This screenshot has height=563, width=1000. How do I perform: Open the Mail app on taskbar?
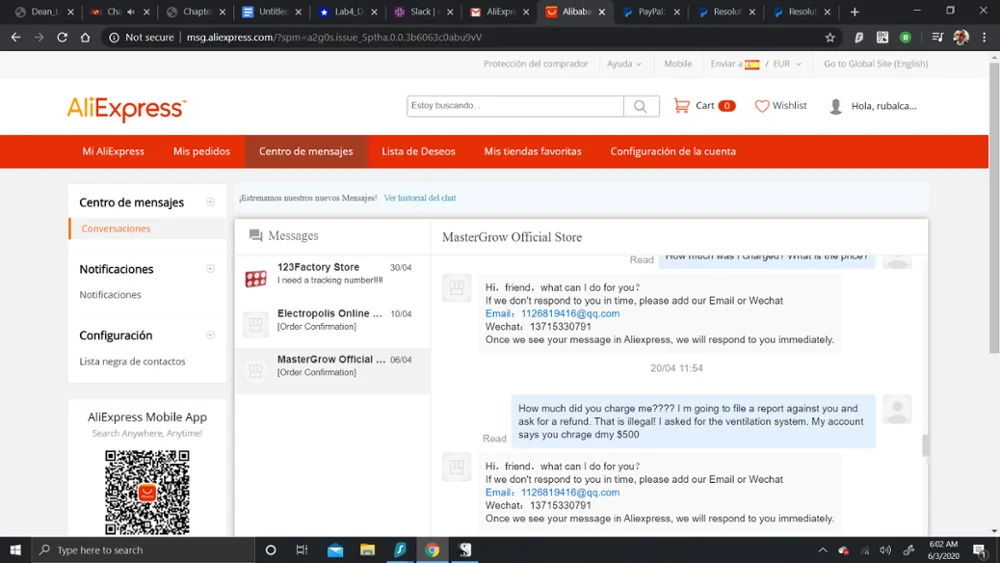(335, 550)
